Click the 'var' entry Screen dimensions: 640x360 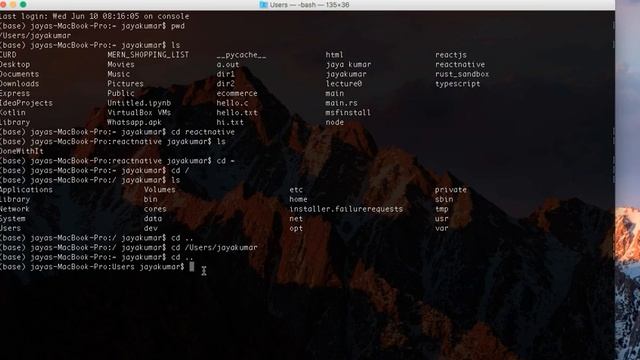pos(441,228)
